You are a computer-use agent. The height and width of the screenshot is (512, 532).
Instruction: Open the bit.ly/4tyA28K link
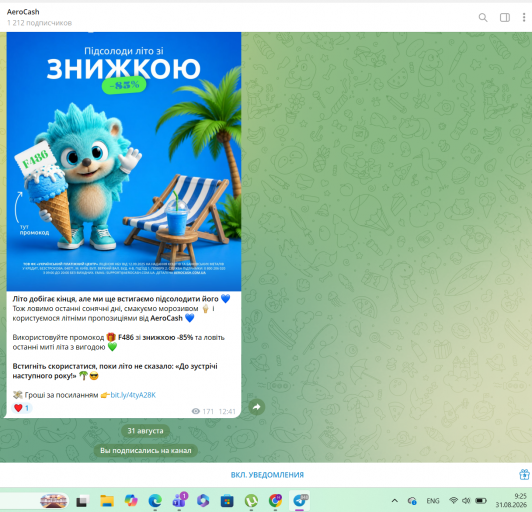[x=133, y=395]
